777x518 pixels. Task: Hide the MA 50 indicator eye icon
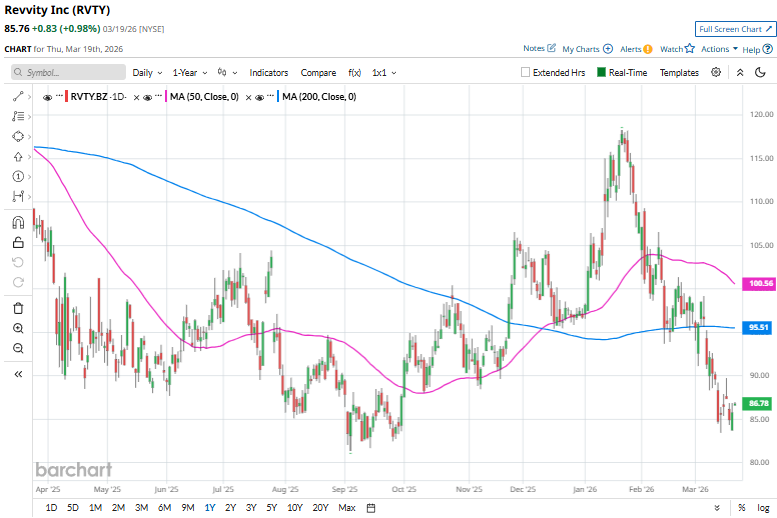point(148,97)
